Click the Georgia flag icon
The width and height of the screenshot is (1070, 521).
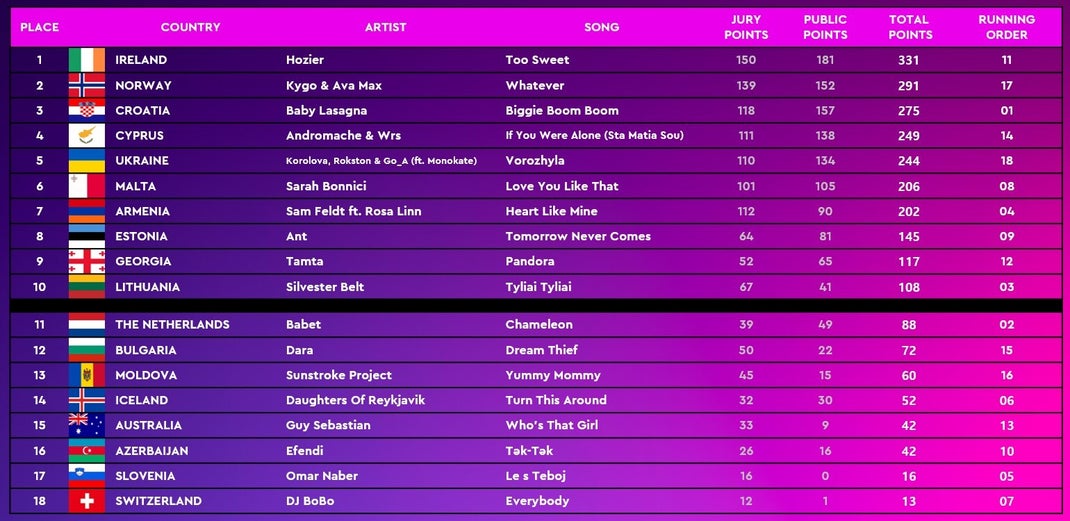pos(87,262)
